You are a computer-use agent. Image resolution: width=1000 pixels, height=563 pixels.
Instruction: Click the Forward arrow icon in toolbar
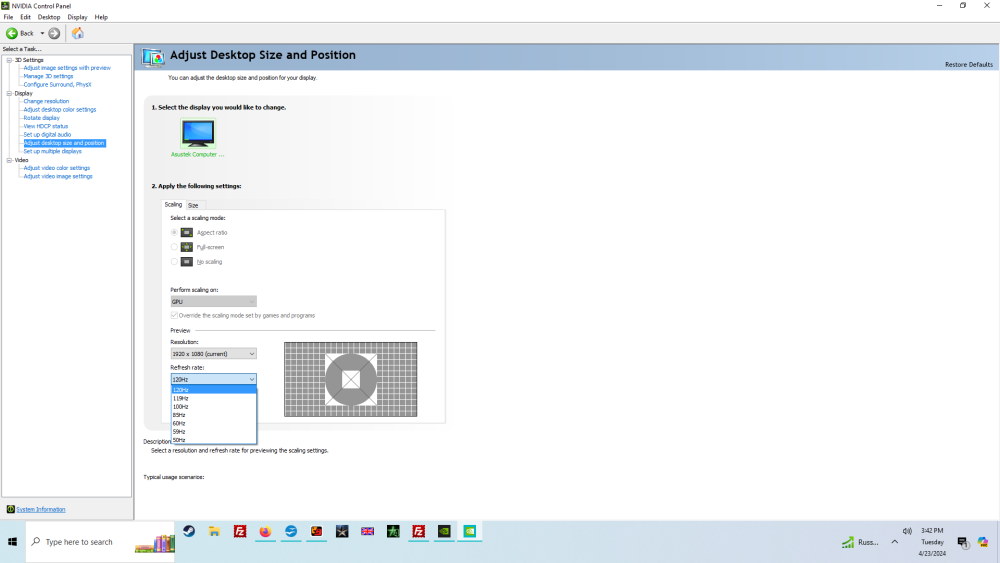[54, 33]
